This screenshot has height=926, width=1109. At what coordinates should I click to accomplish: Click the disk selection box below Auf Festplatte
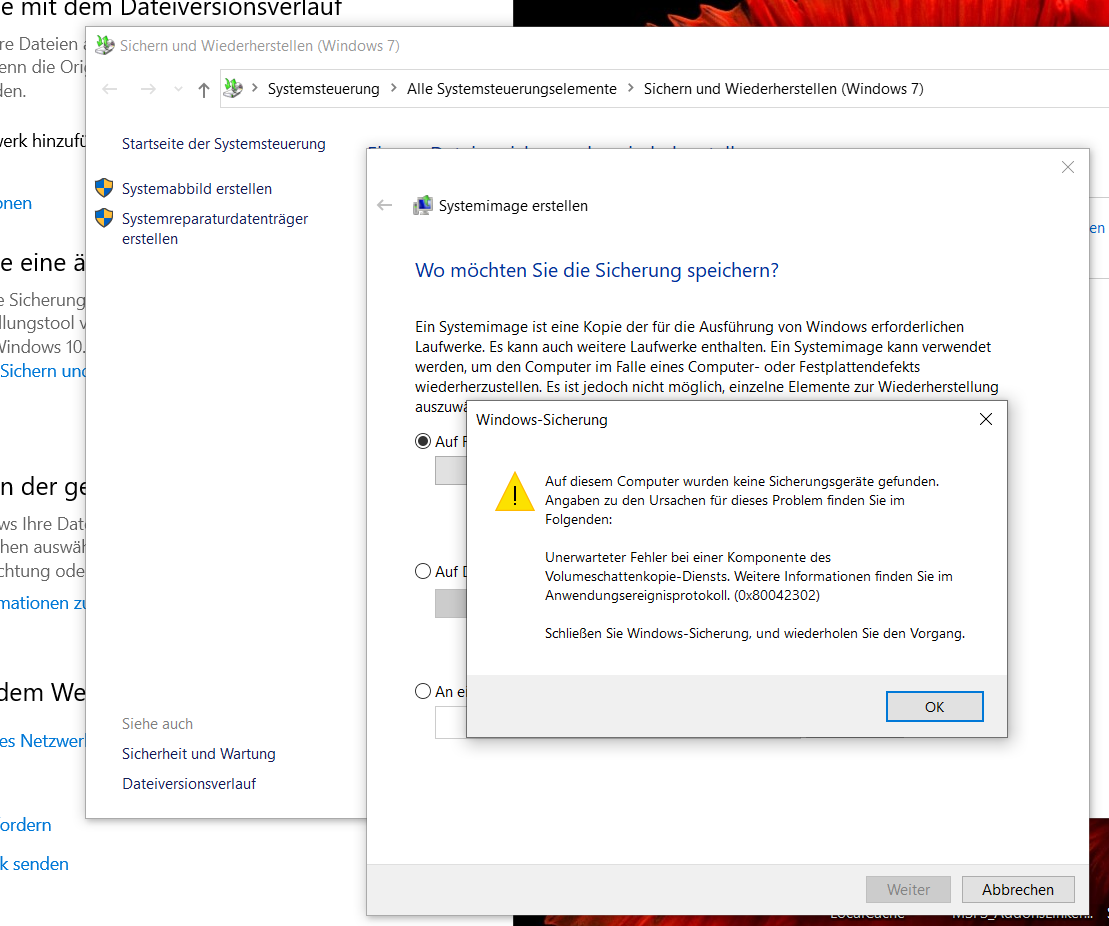point(451,470)
